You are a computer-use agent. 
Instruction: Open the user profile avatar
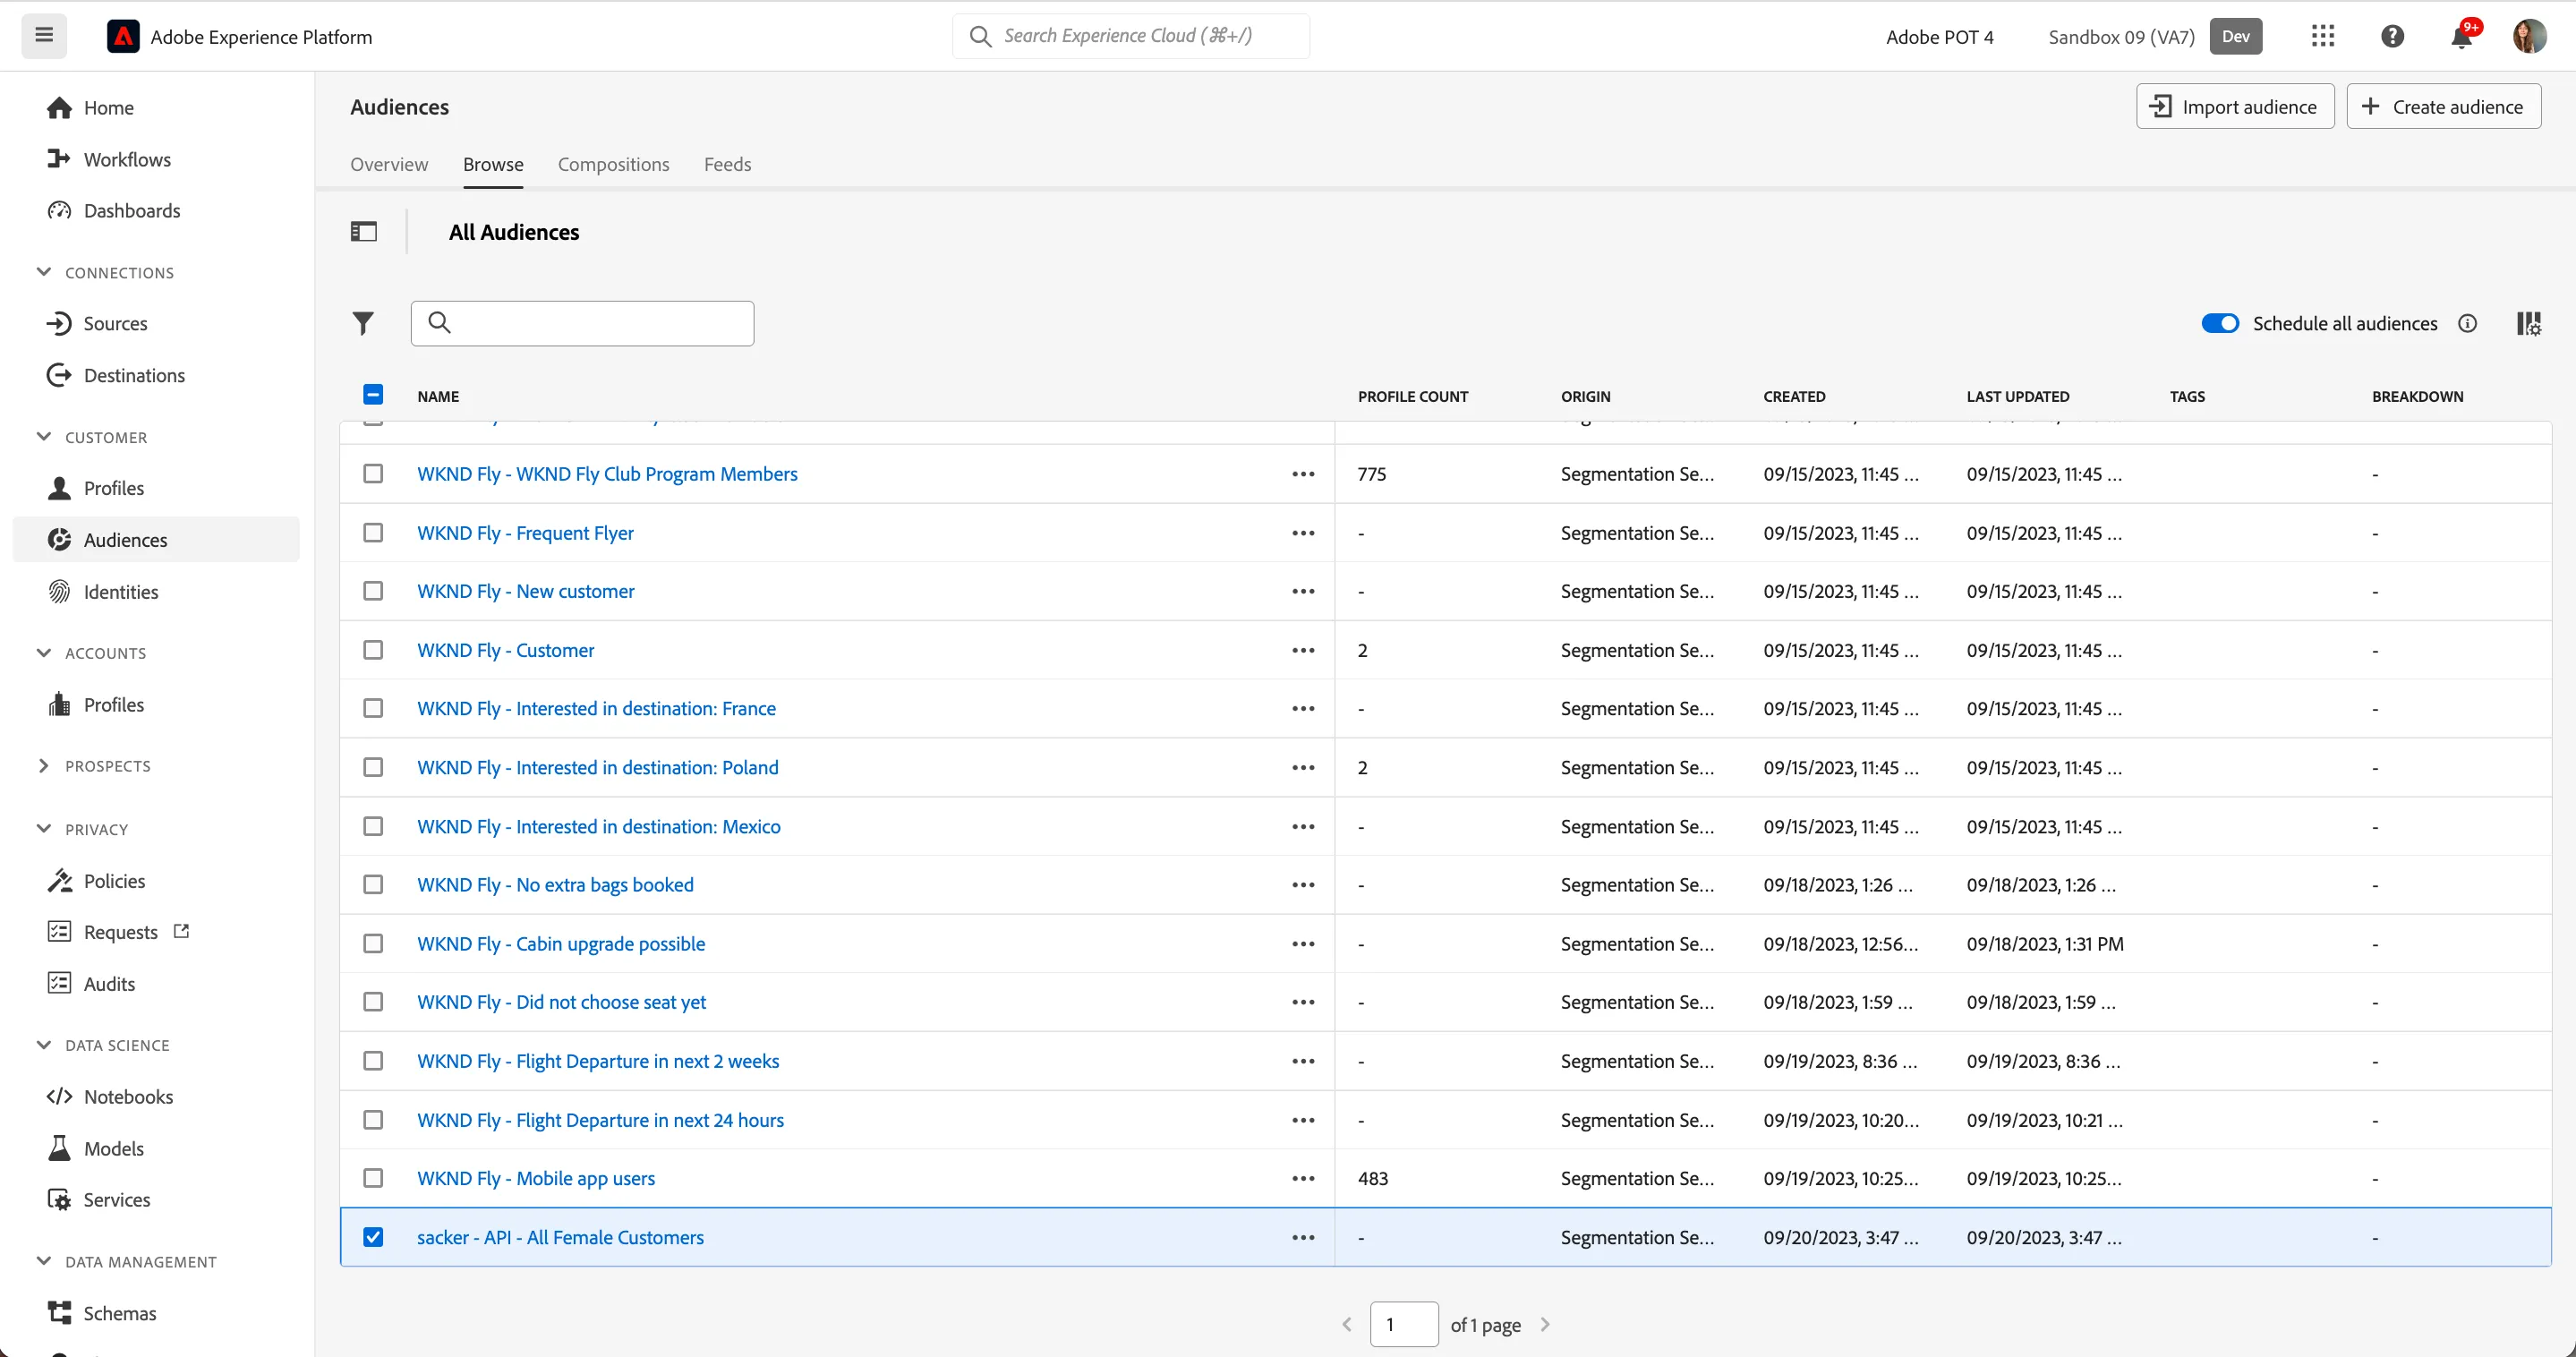[x=2530, y=36]
